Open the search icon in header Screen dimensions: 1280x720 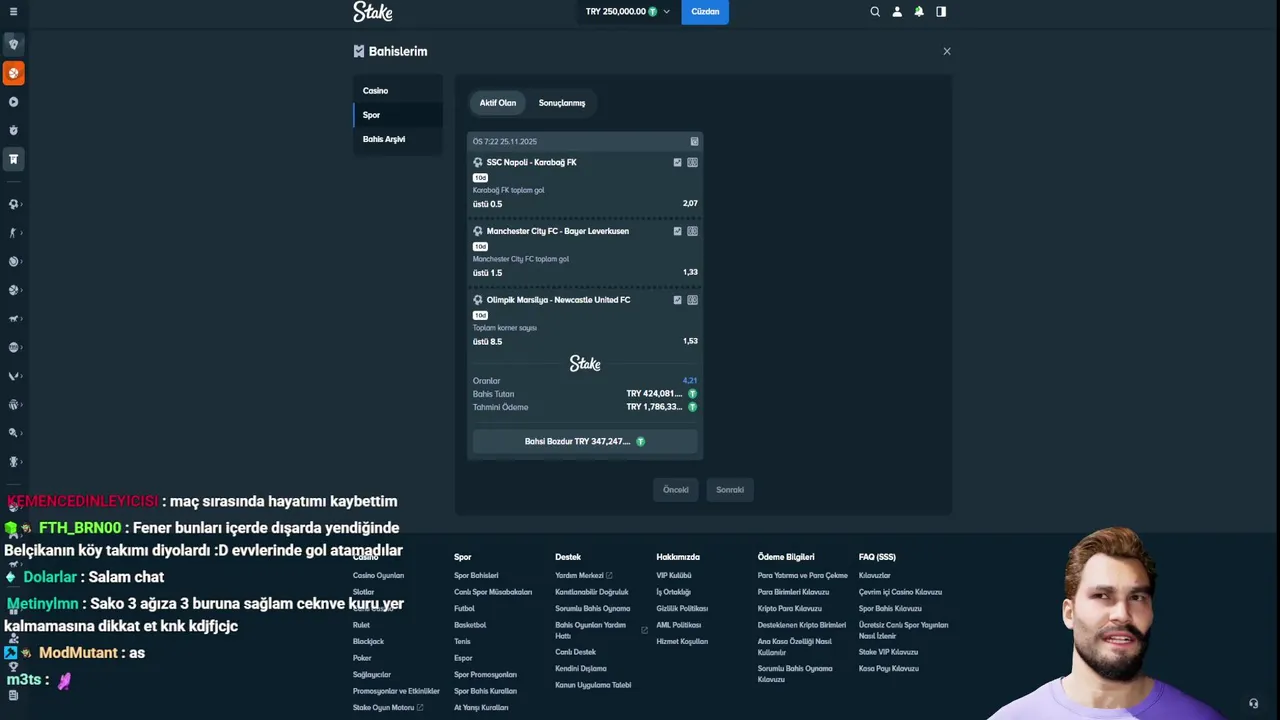point(875,12)
